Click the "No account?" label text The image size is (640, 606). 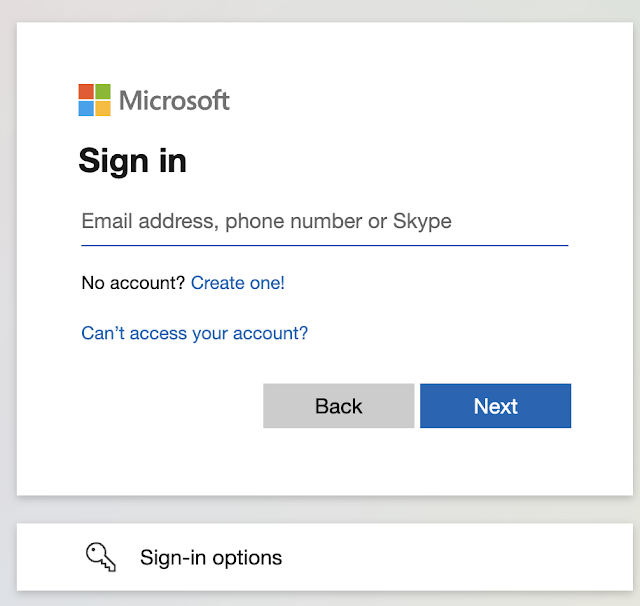click(x=133, y=283)
